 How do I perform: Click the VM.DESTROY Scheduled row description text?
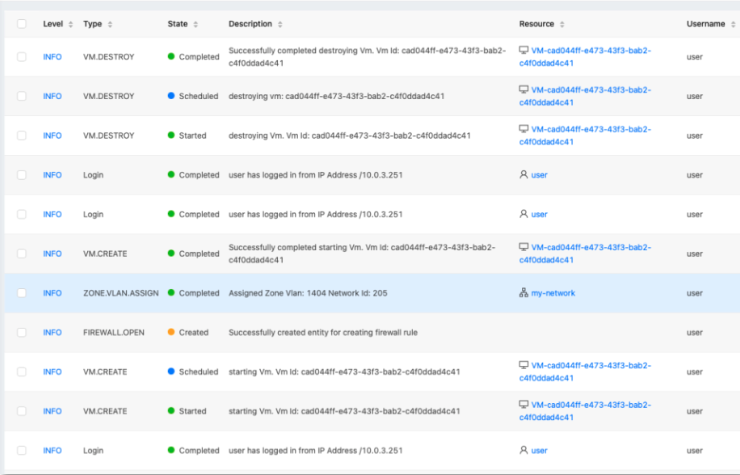(x=336, y=96)
